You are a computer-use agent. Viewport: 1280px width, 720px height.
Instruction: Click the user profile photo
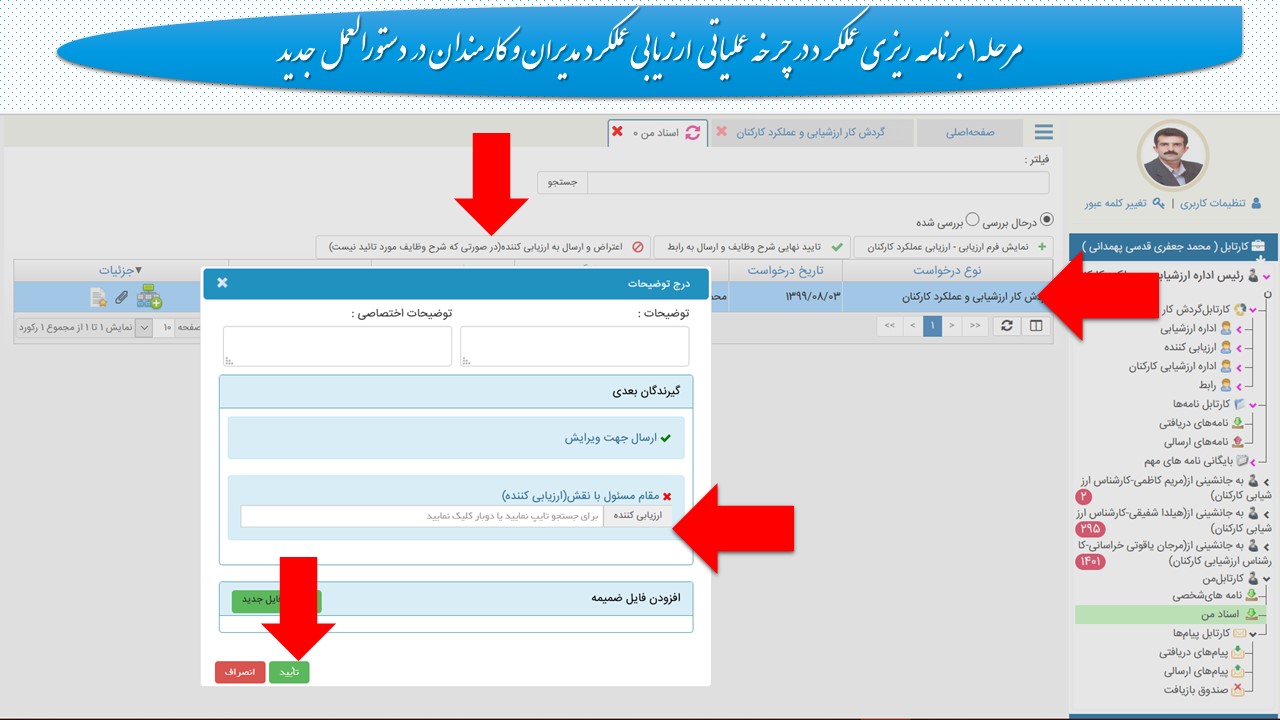coord(1173,156)
